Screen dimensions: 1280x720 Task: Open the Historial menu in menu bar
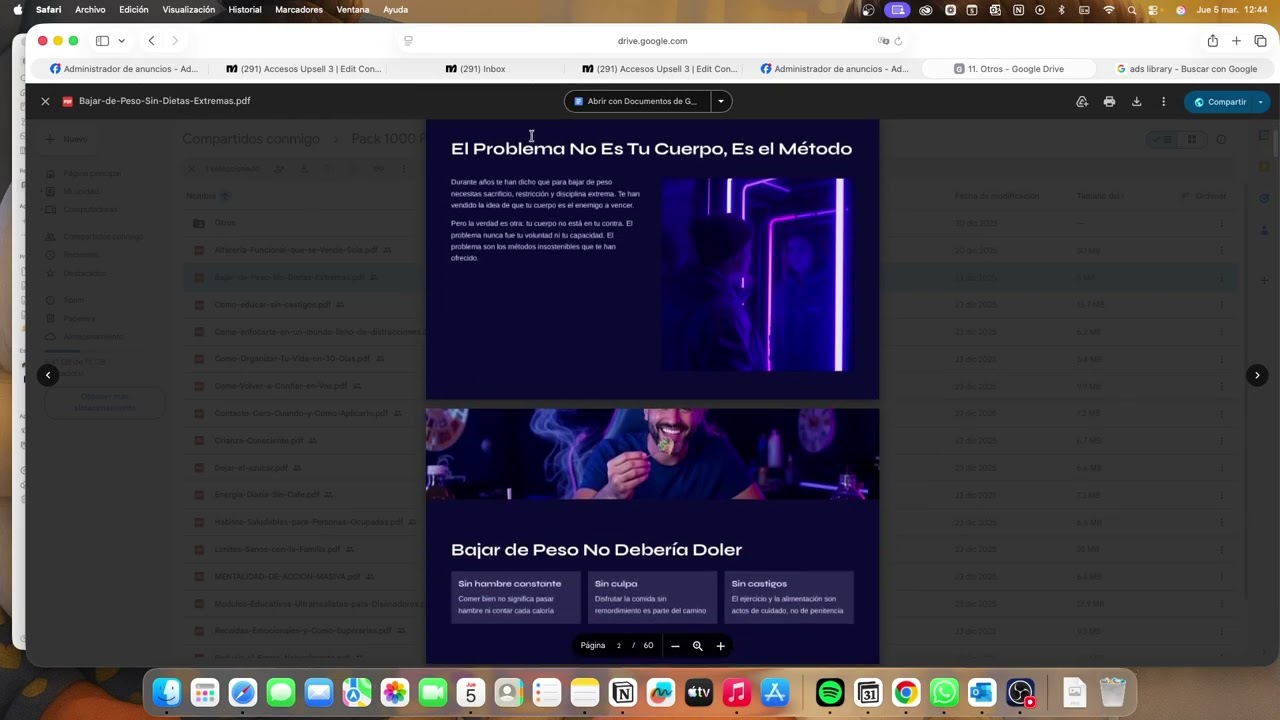point(245,10)
